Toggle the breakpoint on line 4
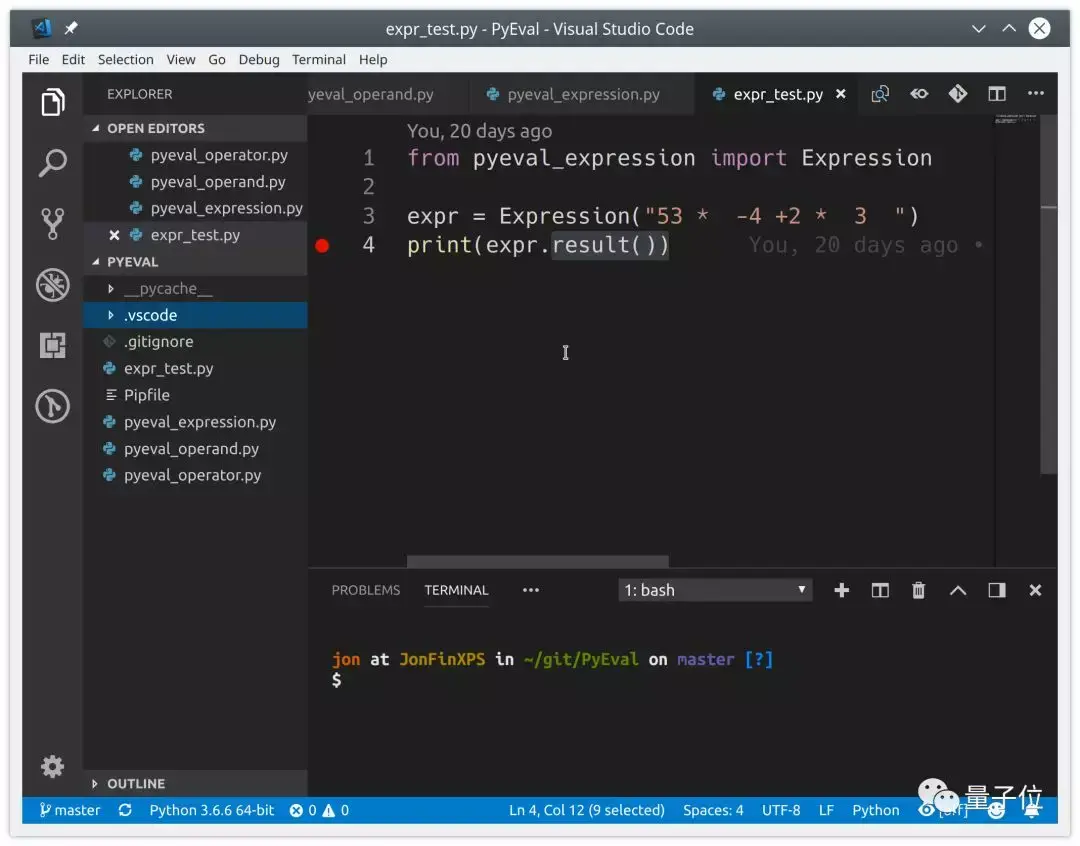 322,243
